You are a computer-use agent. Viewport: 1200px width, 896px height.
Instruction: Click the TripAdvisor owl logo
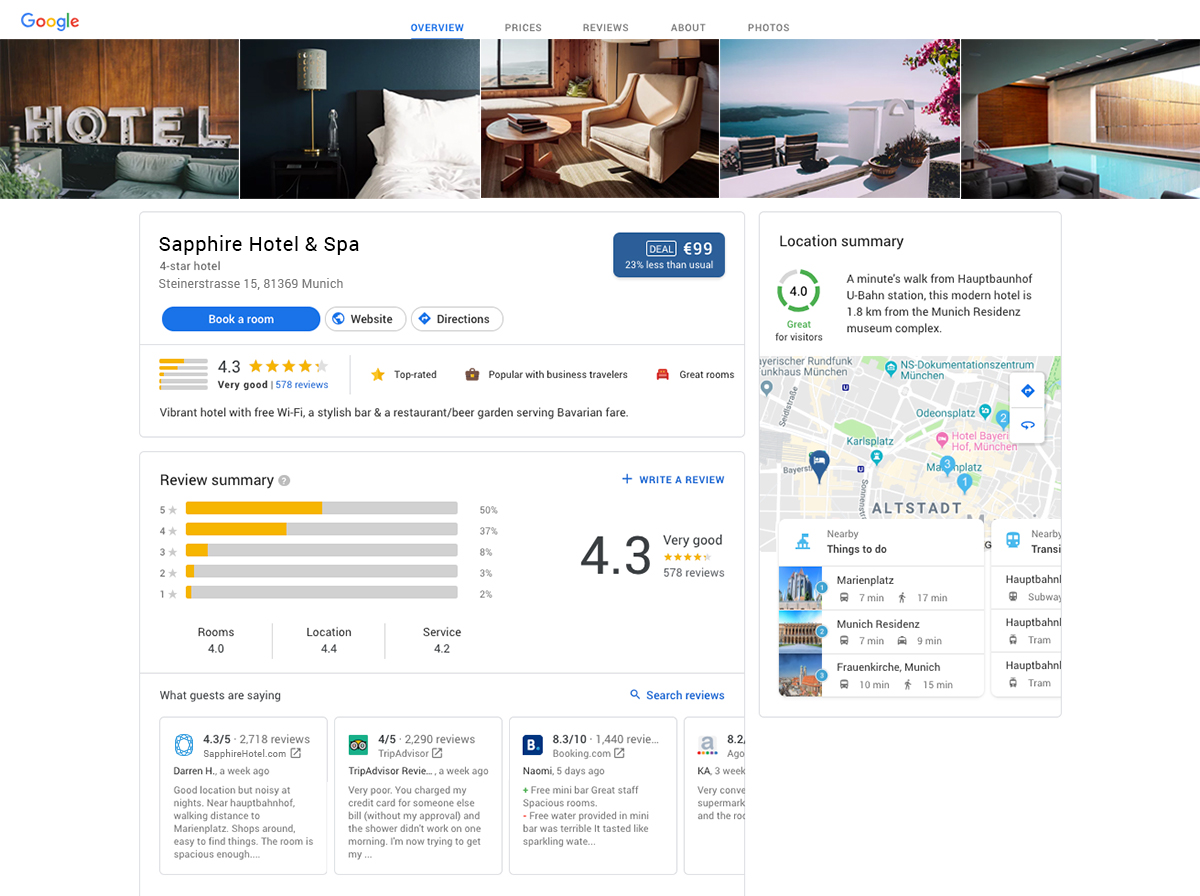click(358, 745)
